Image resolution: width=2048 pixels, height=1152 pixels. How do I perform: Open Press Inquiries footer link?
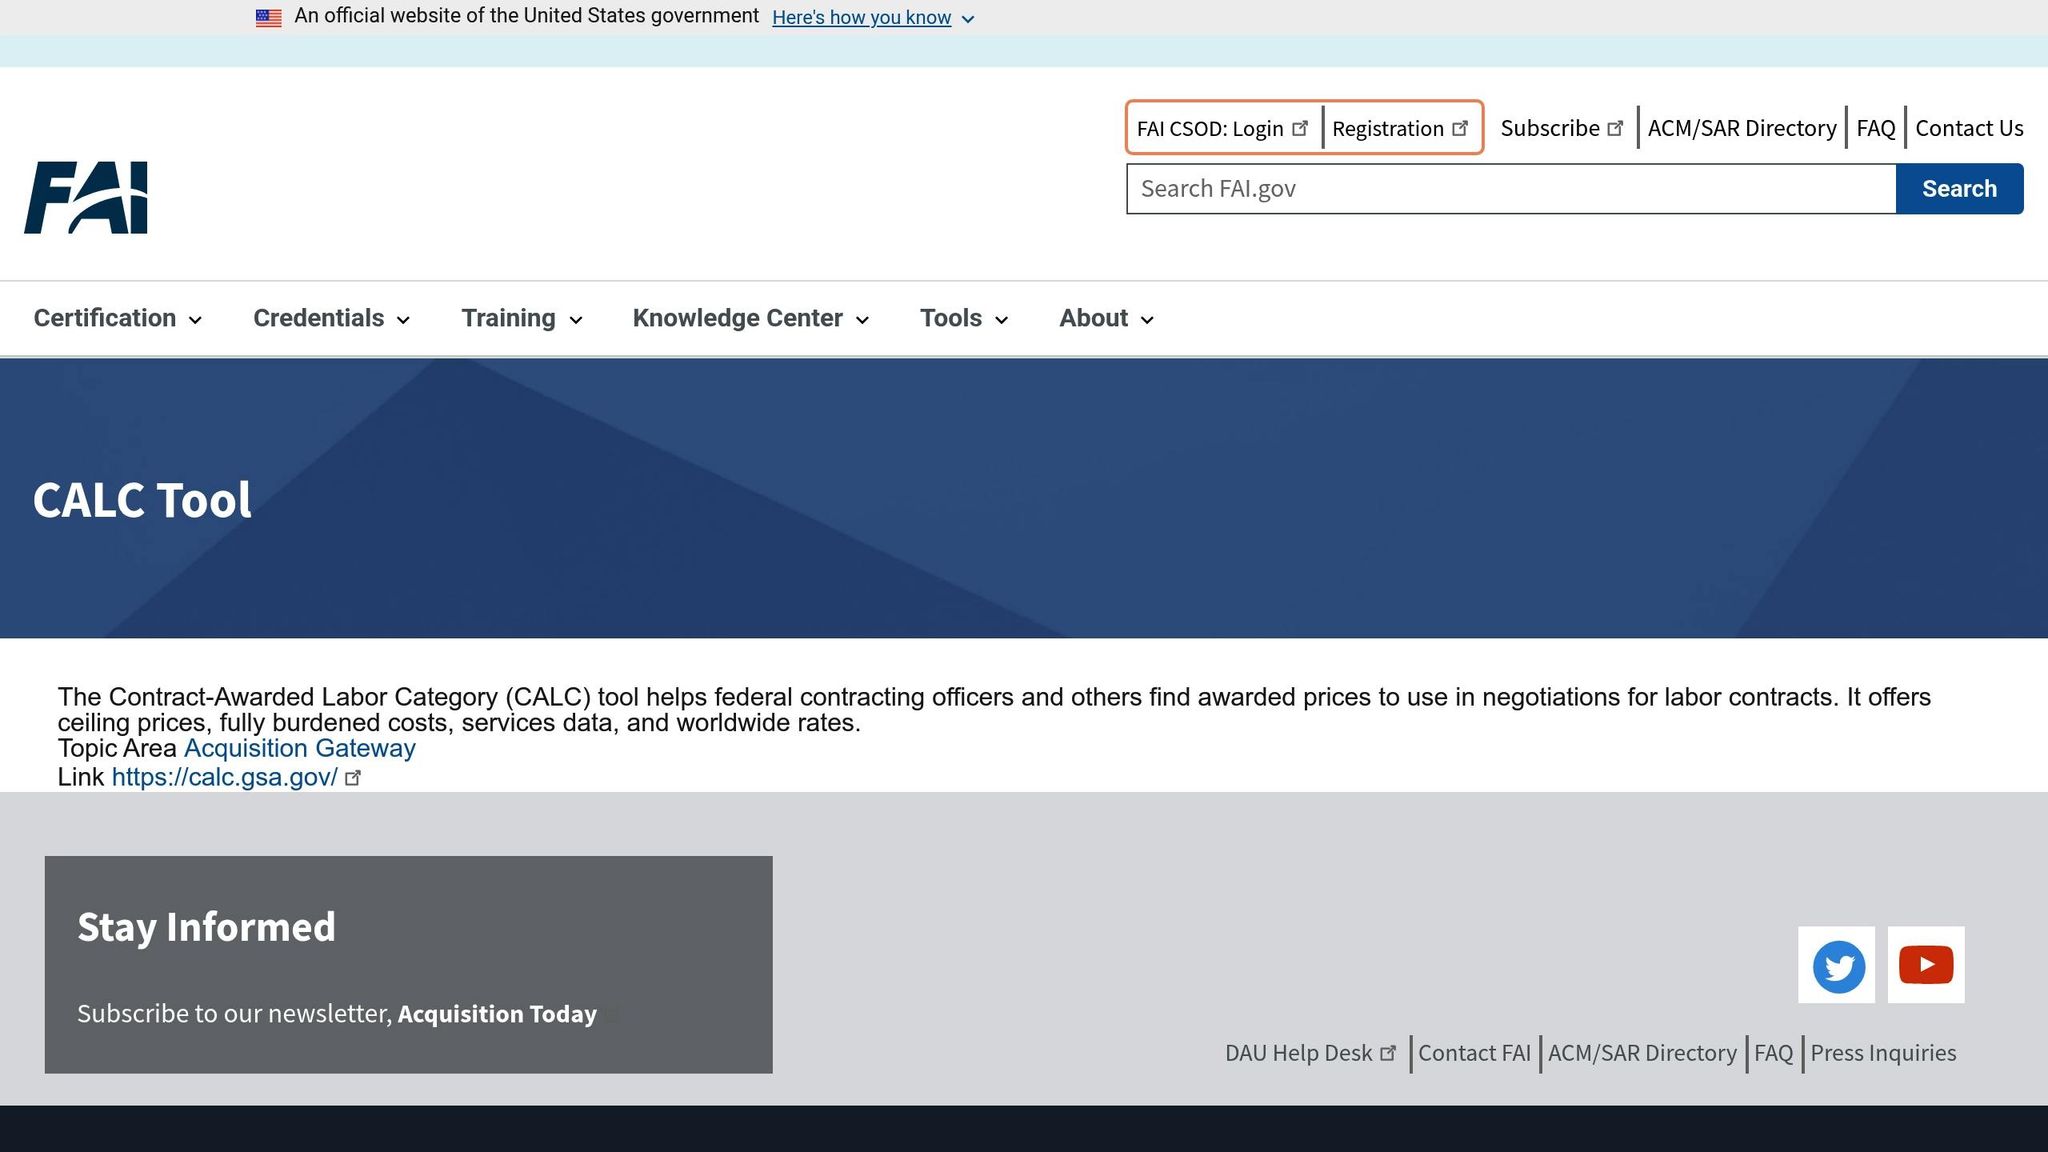tap(1883, 1053)
